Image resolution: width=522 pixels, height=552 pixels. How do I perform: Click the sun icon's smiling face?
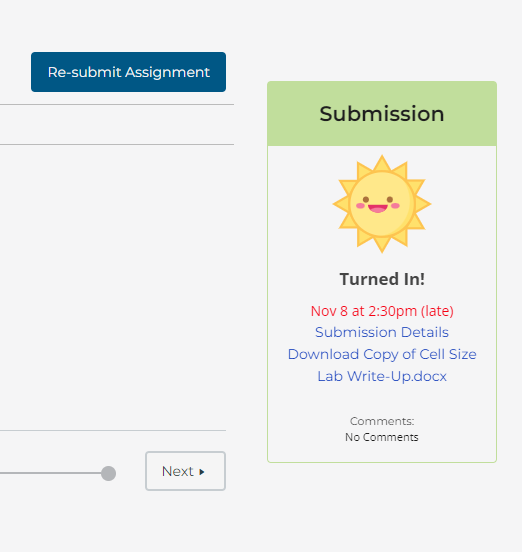point(381,204)
